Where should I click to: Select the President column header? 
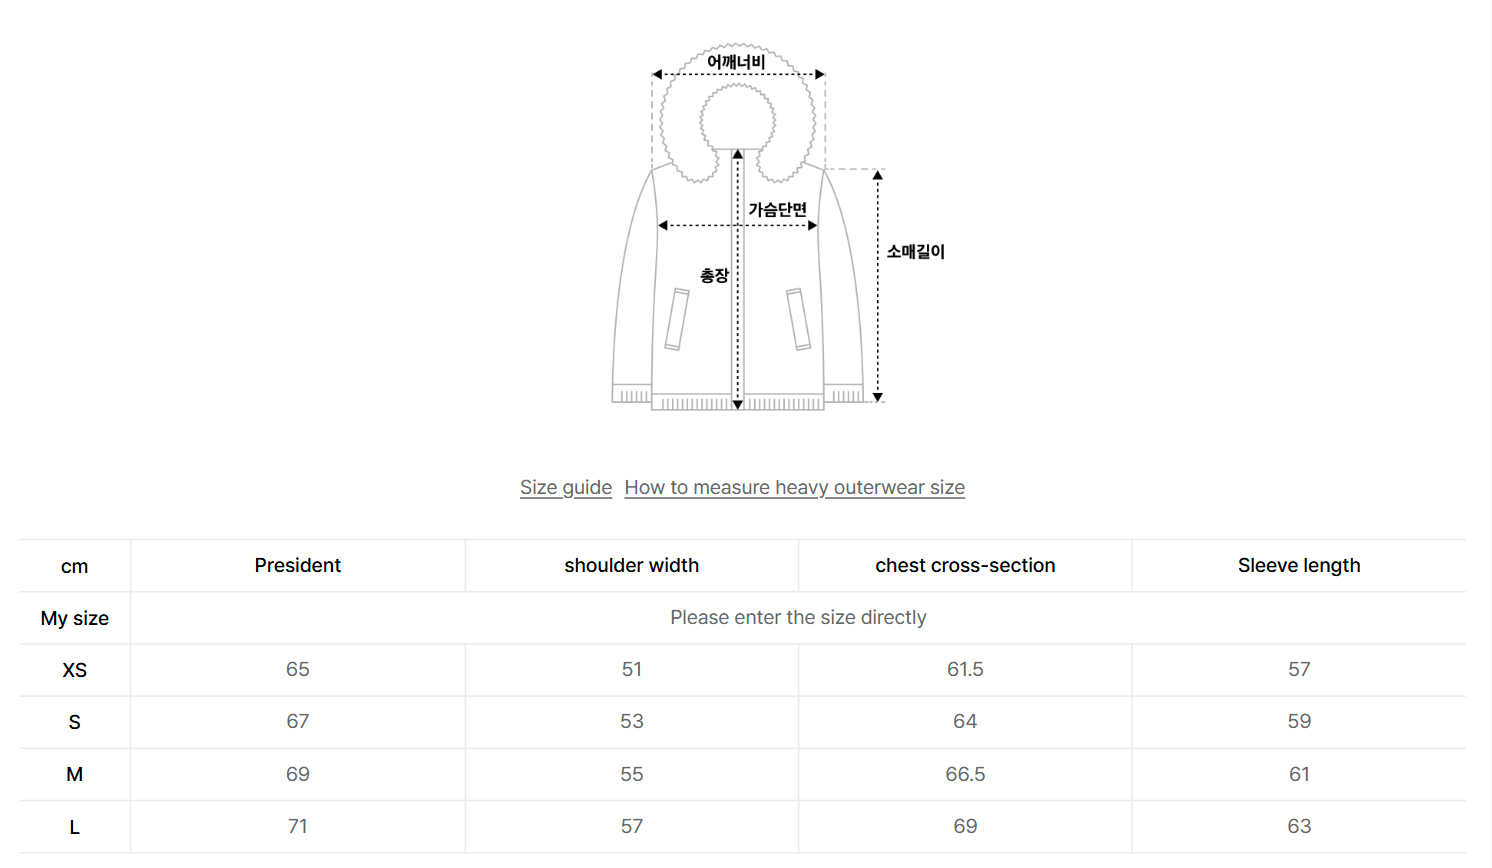[x=298, y=566]
